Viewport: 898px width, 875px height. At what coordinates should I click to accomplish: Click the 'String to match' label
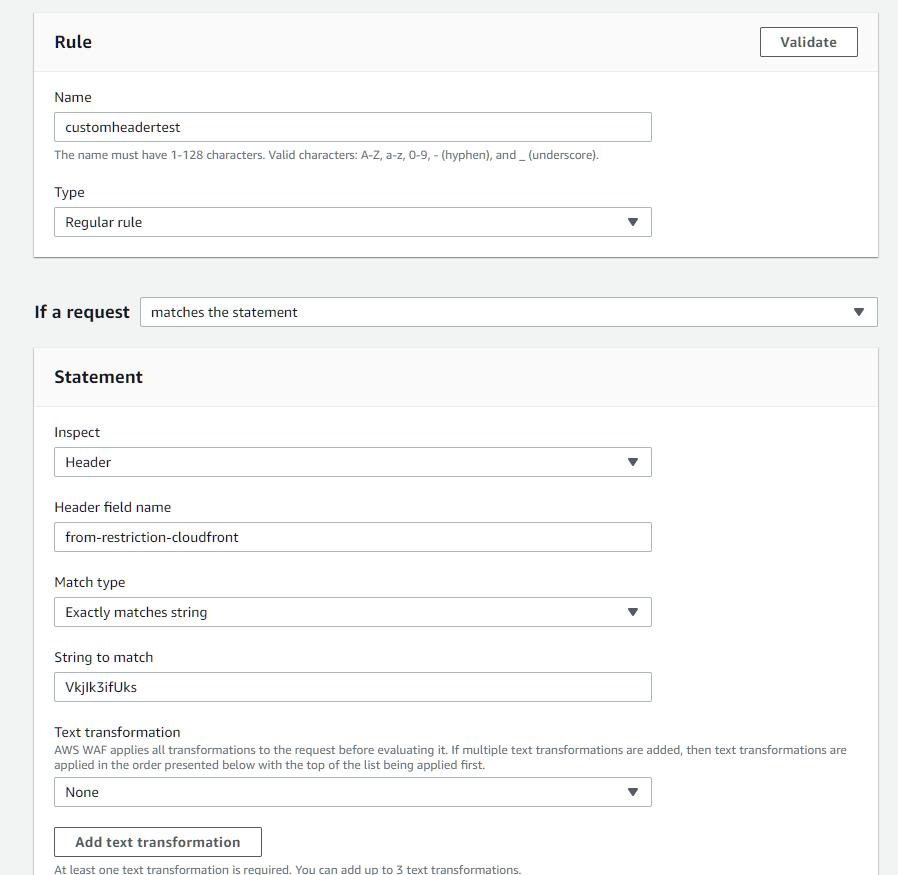(x=104, y=657)
